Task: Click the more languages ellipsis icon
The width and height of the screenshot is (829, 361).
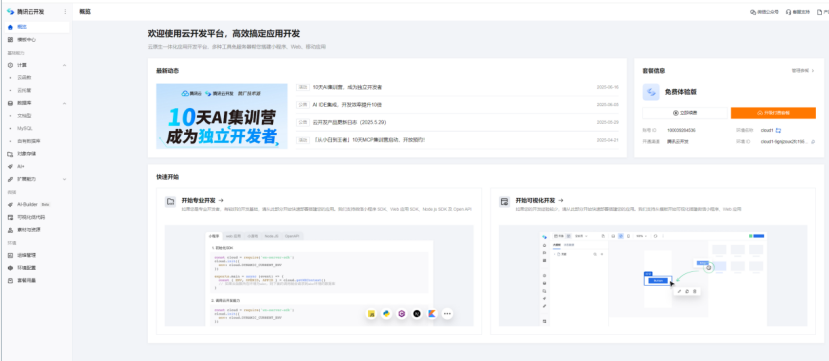Action: click(447, 314)
